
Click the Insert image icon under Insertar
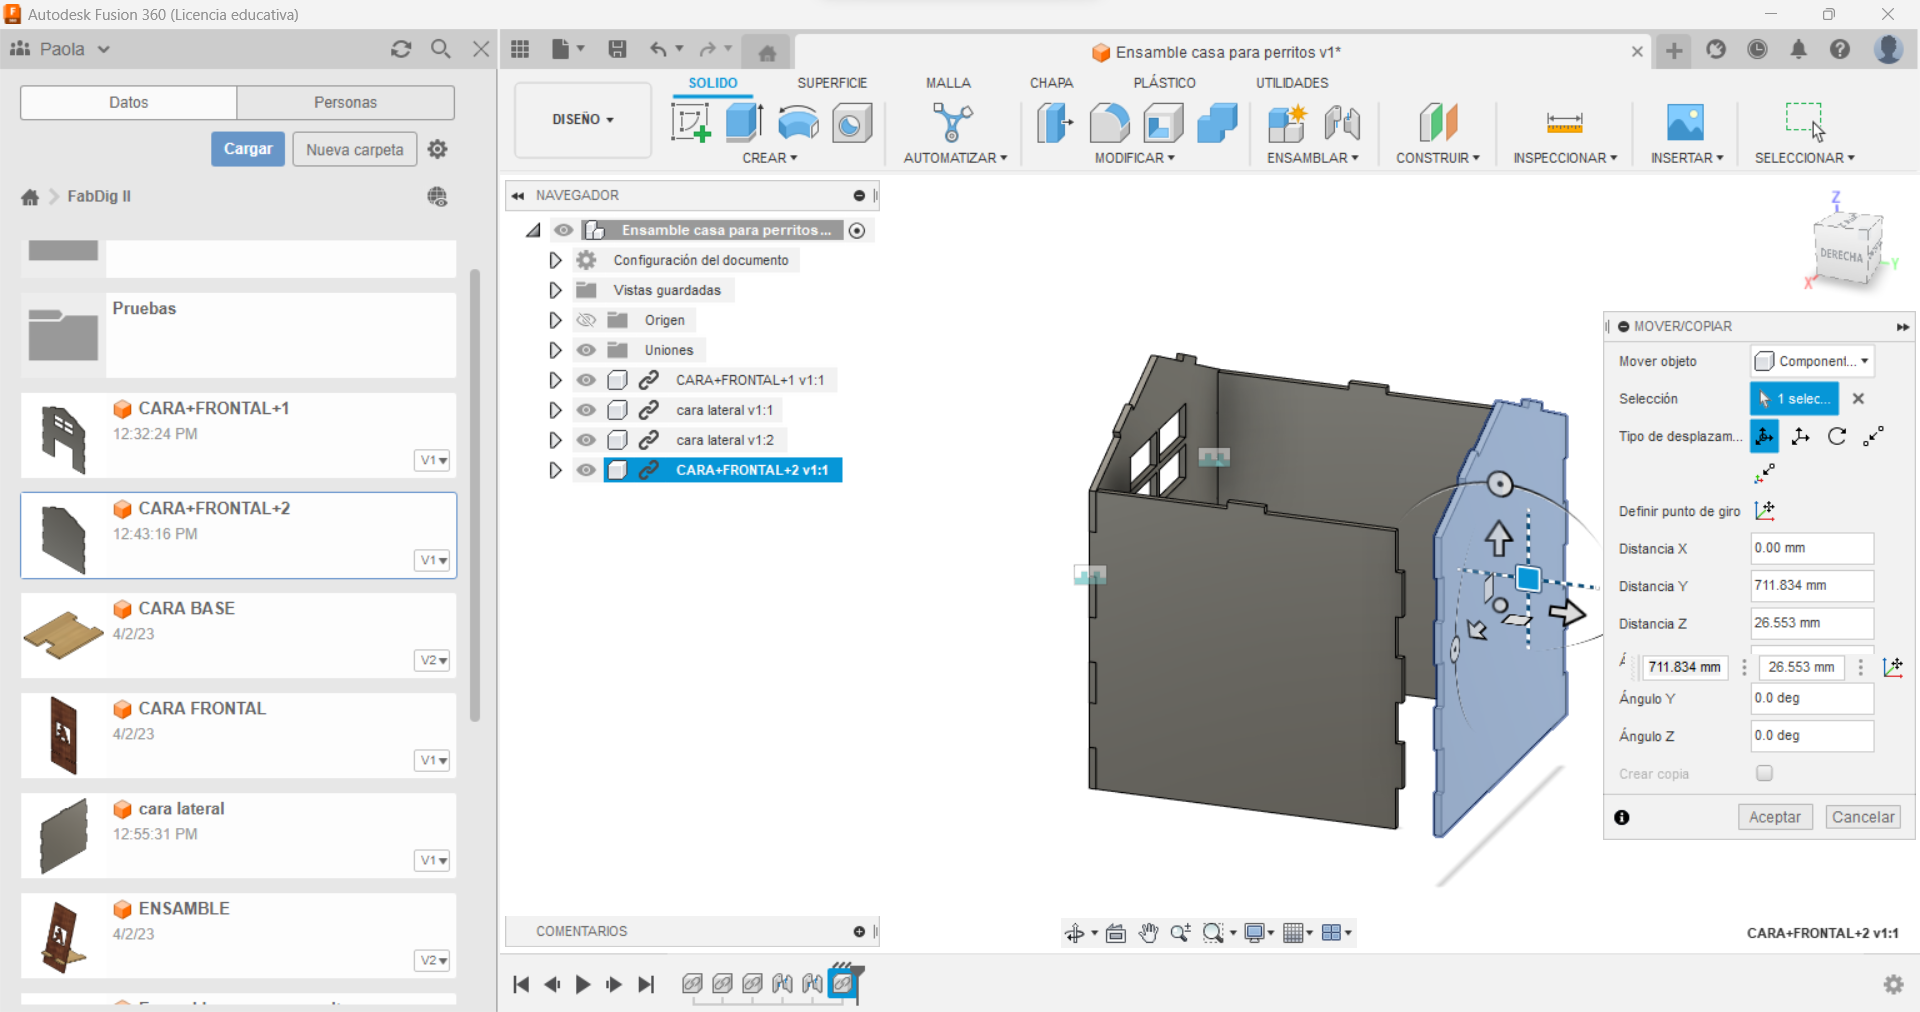click(x=1685, y=123)
